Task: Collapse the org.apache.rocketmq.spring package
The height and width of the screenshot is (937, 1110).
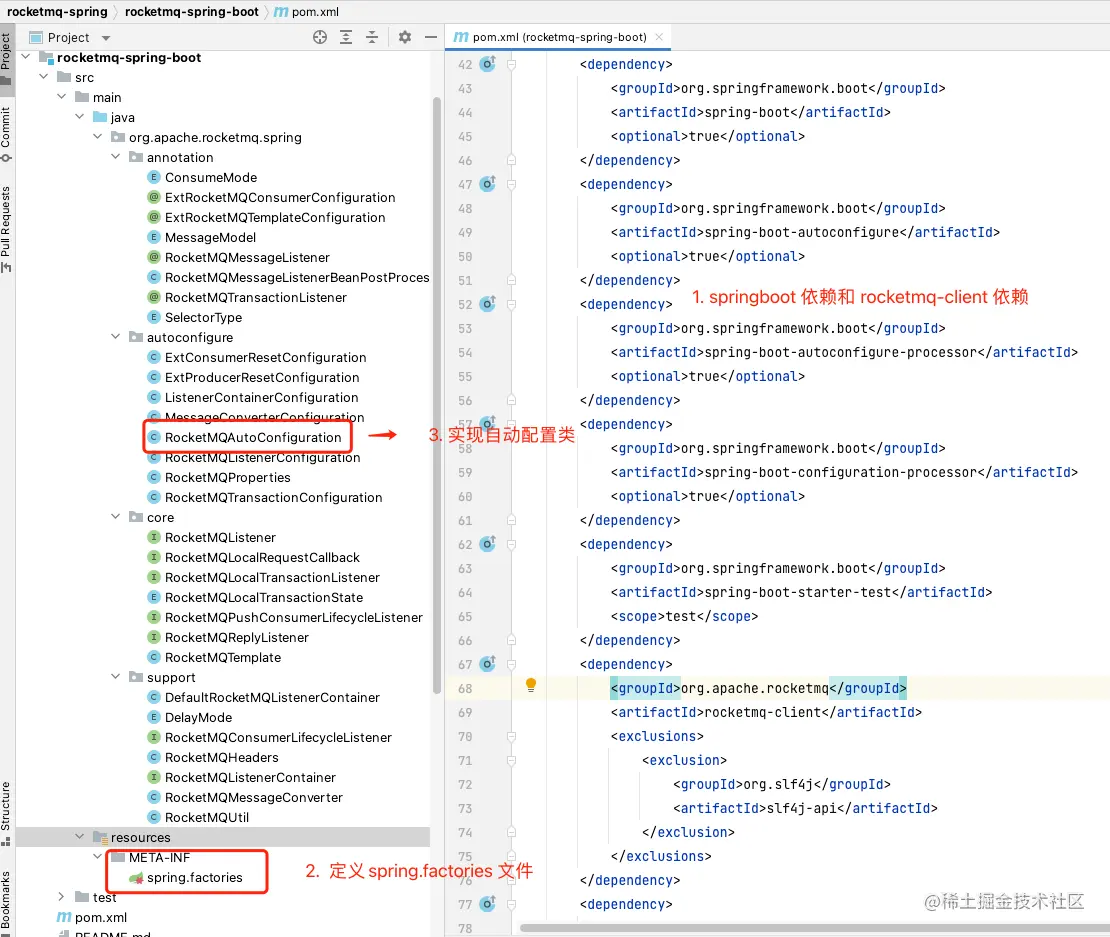Action: click(x=98, y=136)
